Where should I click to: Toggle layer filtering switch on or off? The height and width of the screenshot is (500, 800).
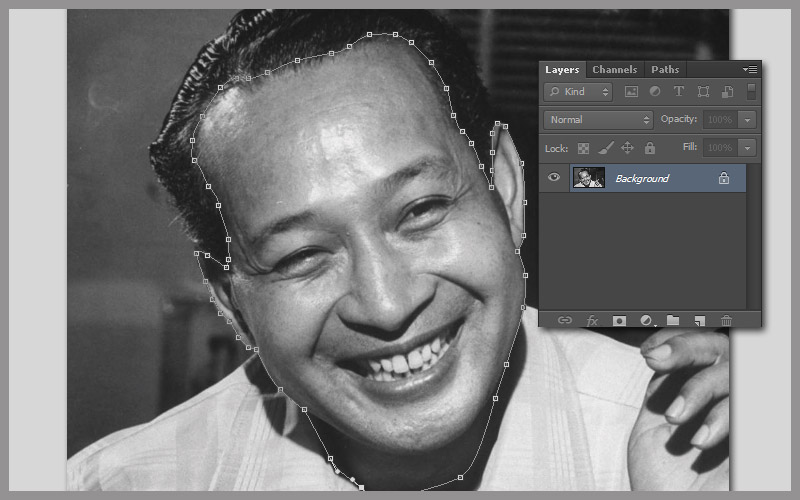[x=751, y=92]
